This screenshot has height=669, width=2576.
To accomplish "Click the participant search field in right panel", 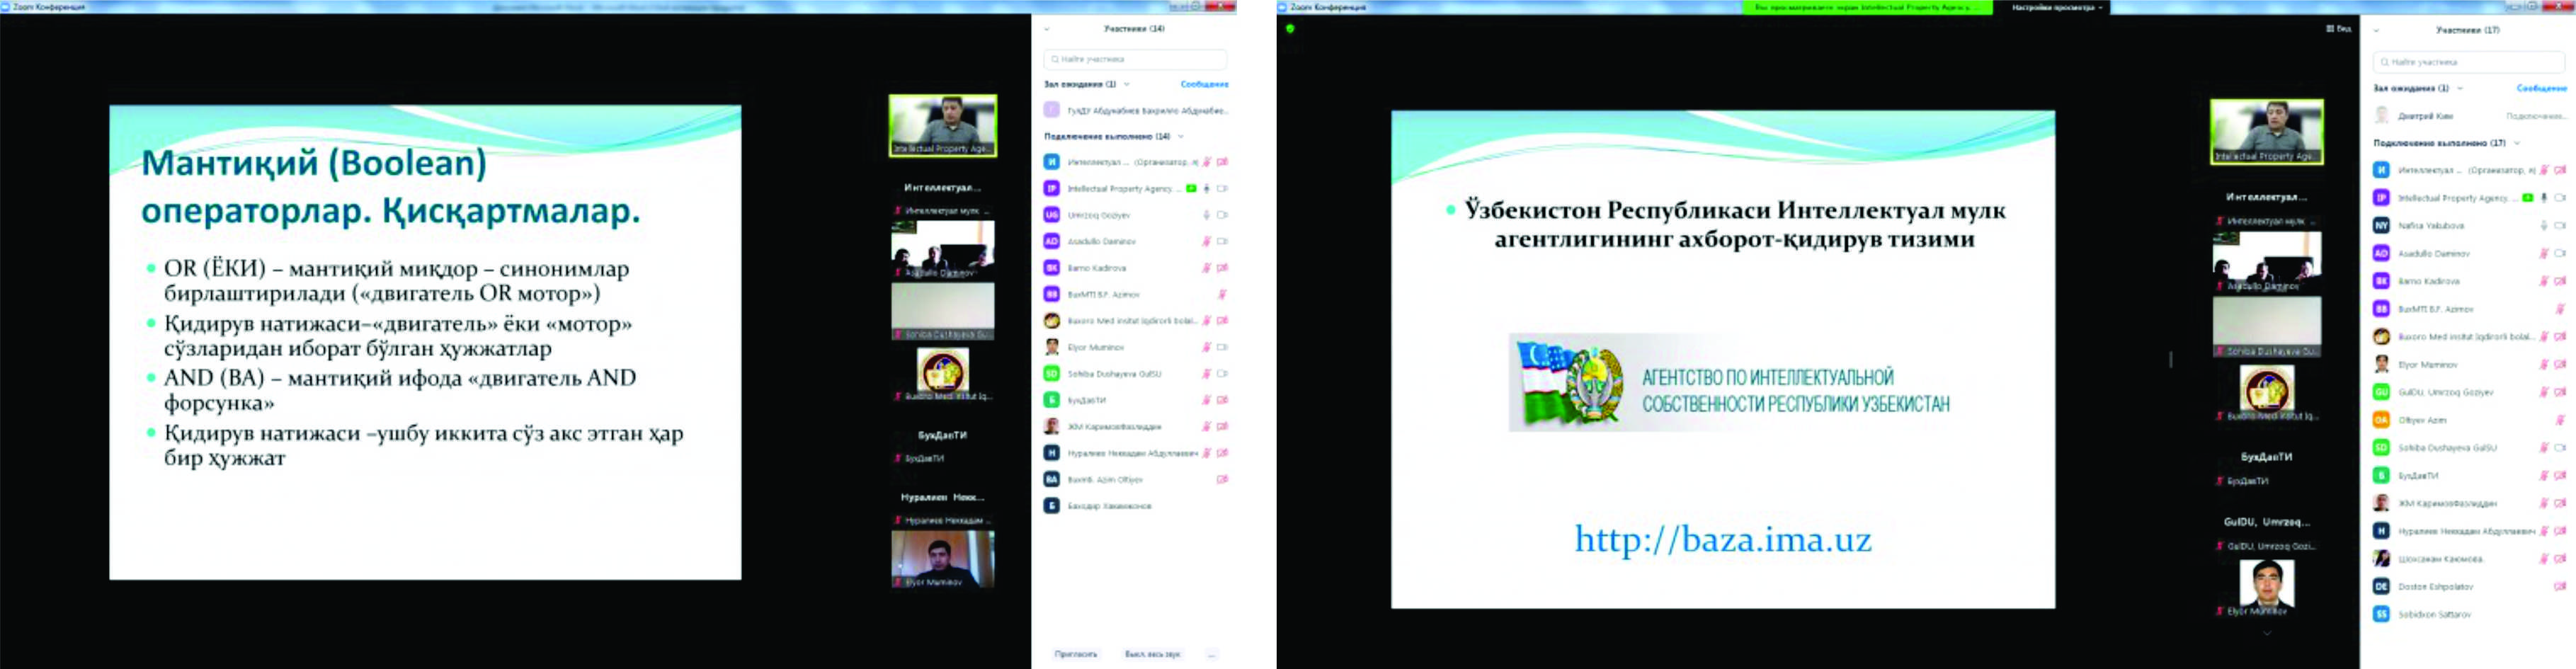I will coord(2468,62).
